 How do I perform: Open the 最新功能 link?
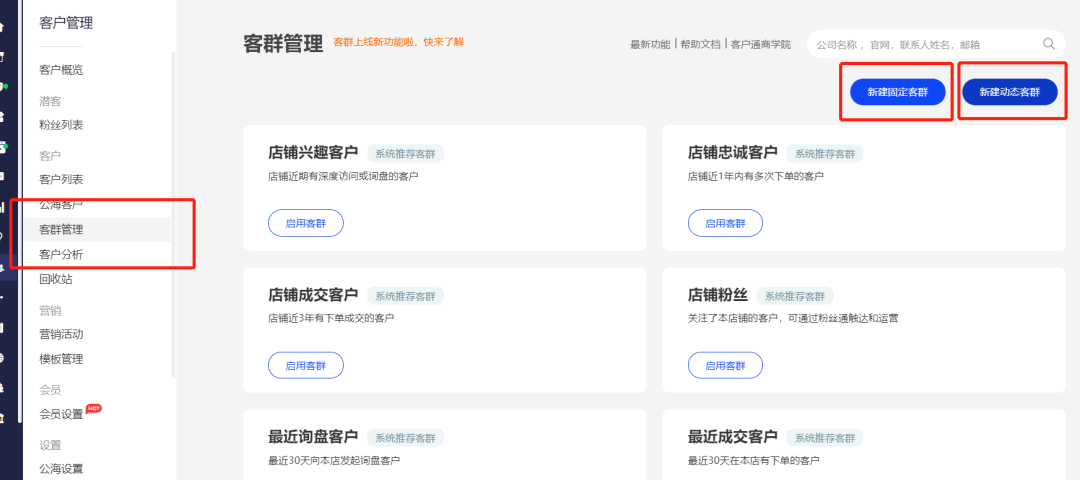click(650, 44)
